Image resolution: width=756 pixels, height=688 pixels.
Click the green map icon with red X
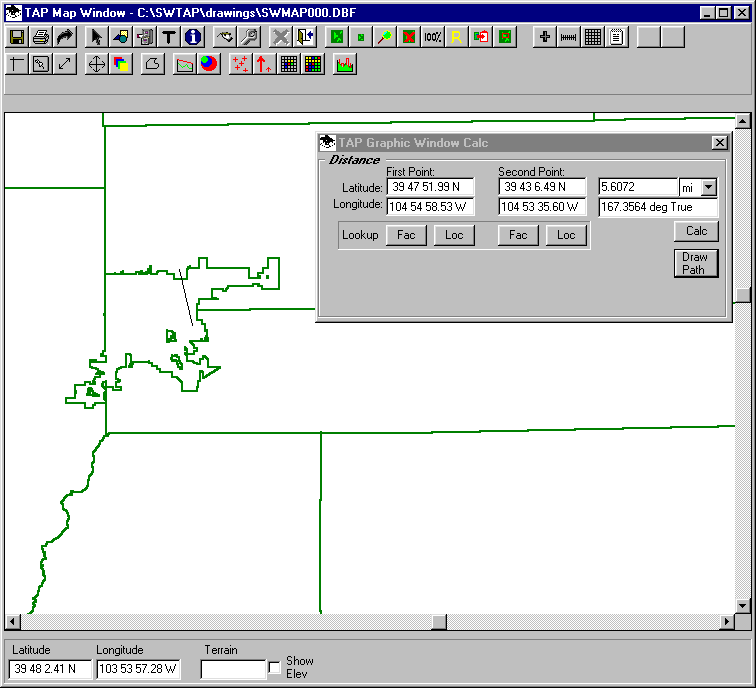409,37
